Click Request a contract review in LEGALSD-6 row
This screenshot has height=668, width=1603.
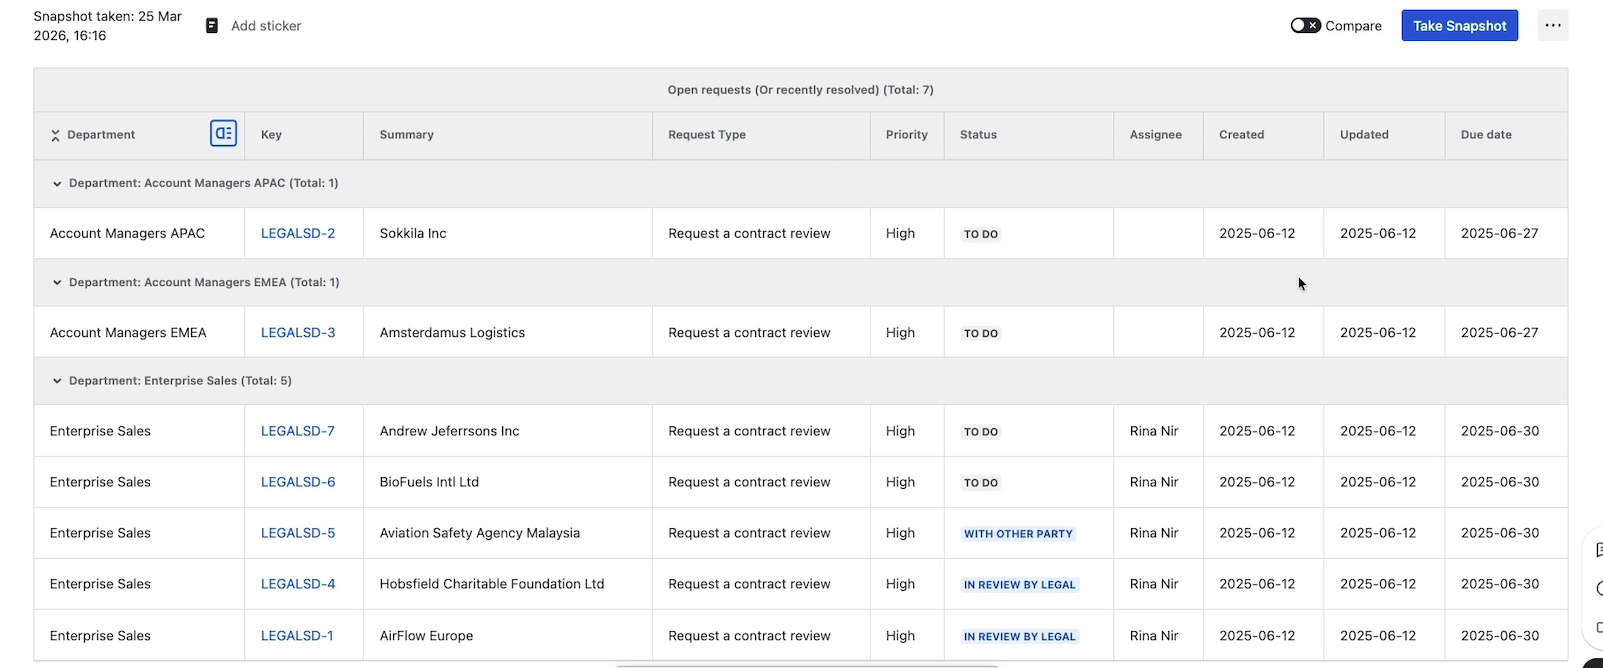tap(749, 482)
